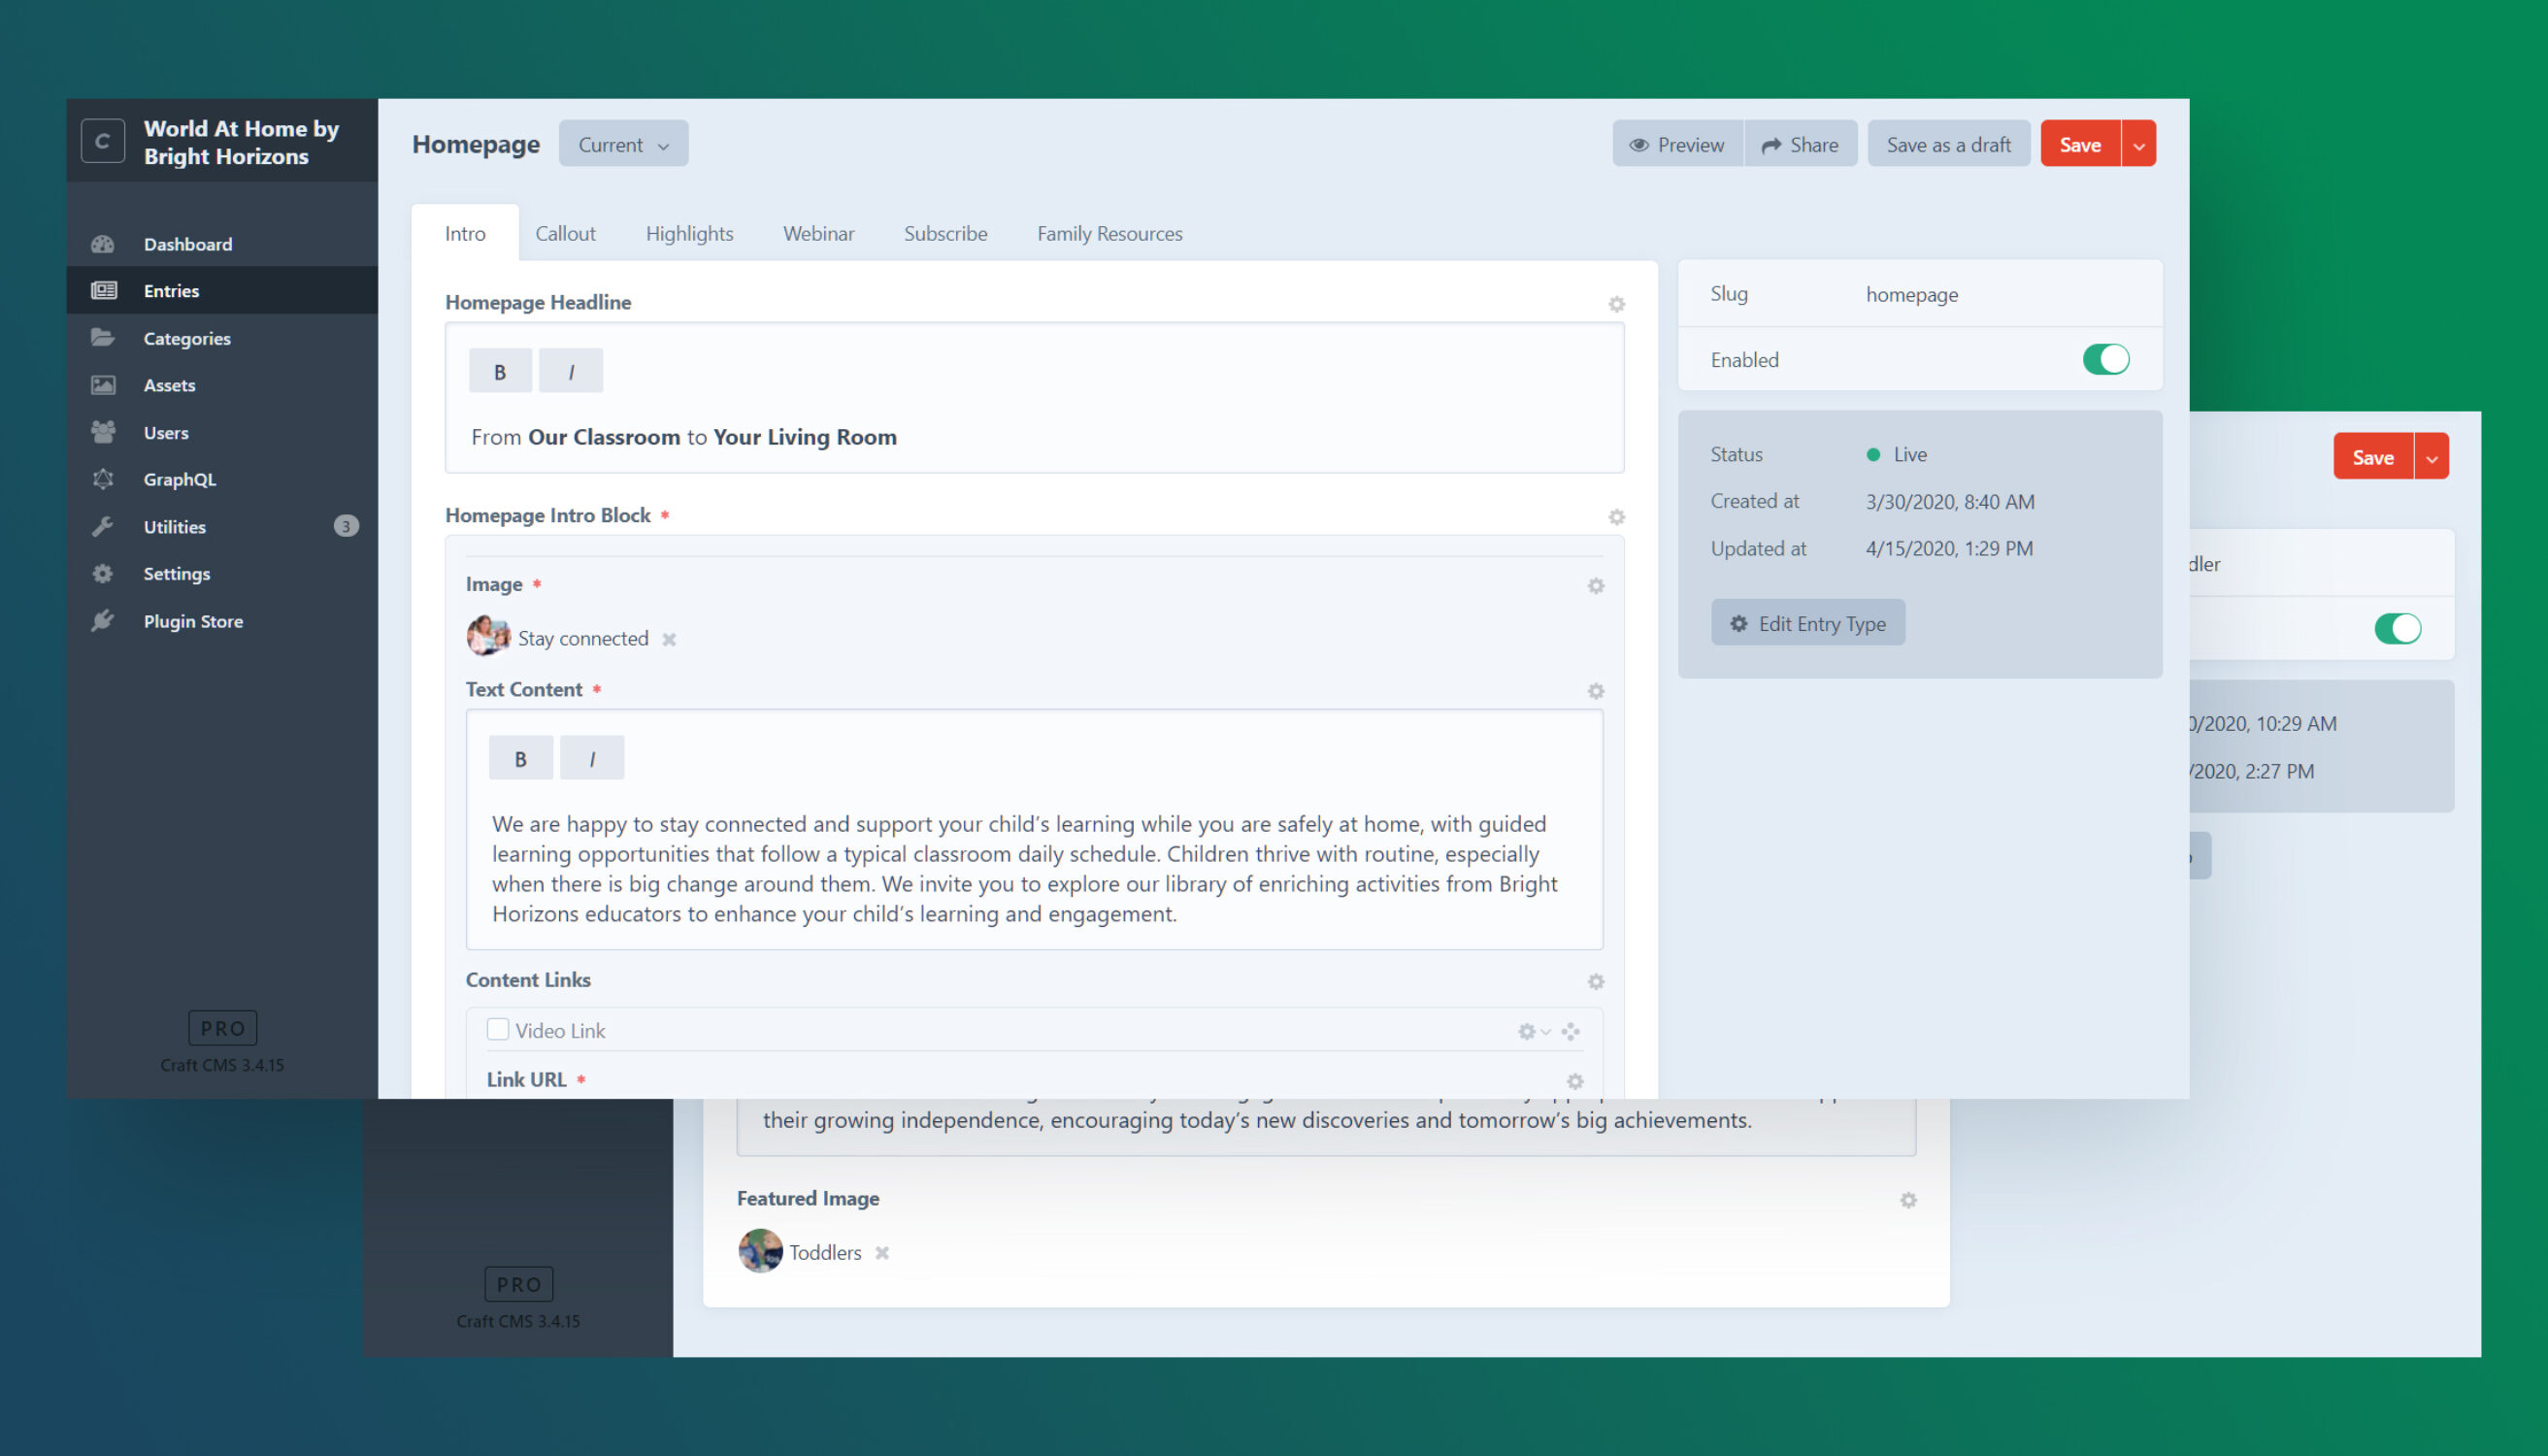
Task: Click the Homepage entry title
Action: coord(476,144)
